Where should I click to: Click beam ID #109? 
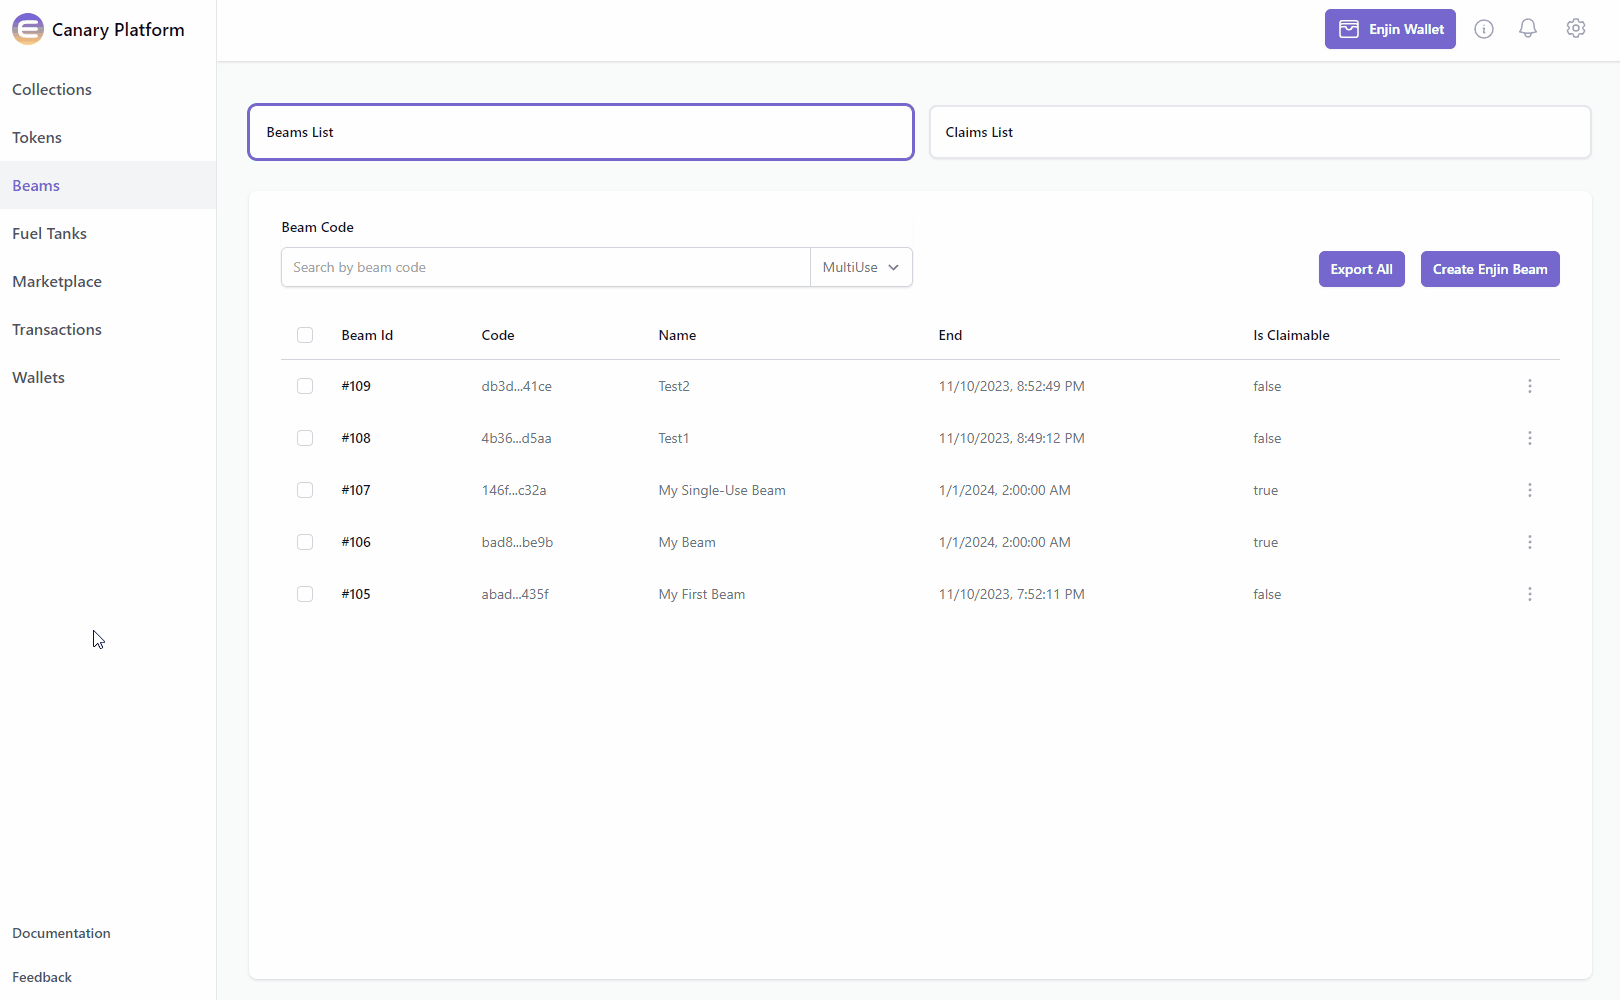(x=356, y=386)
